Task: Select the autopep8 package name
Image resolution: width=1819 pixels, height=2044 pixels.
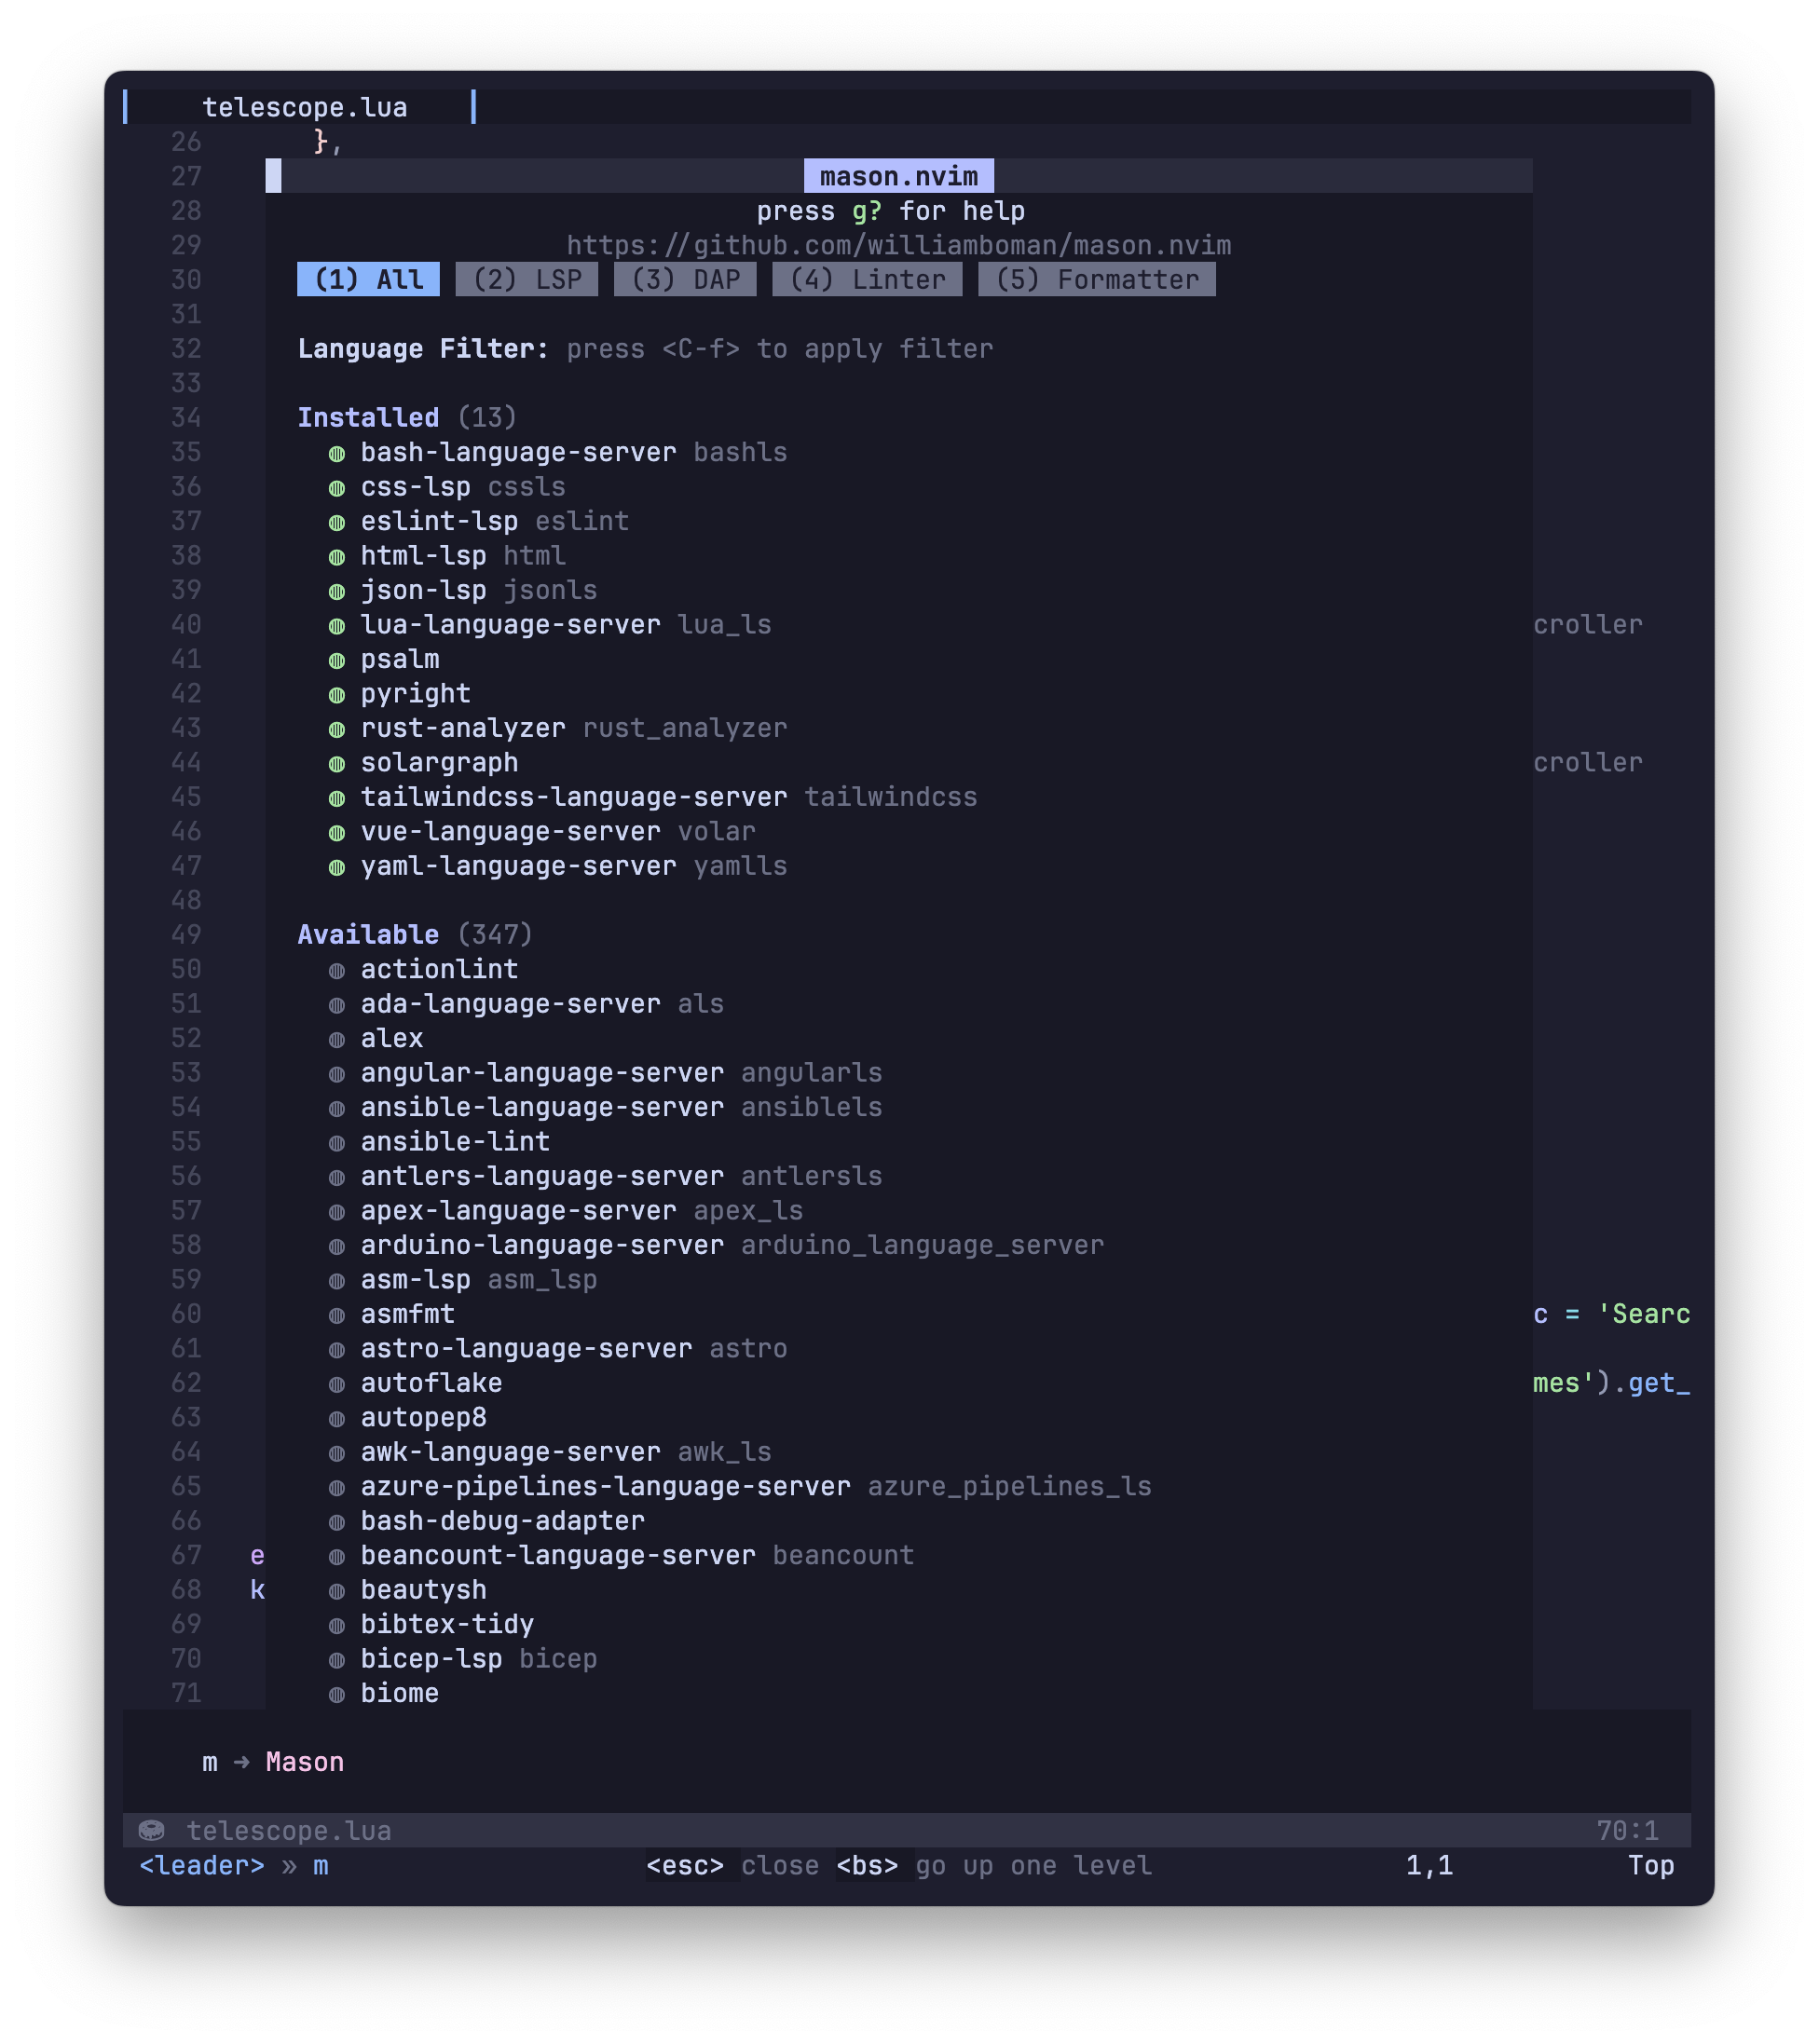Action: [423, 1417]
